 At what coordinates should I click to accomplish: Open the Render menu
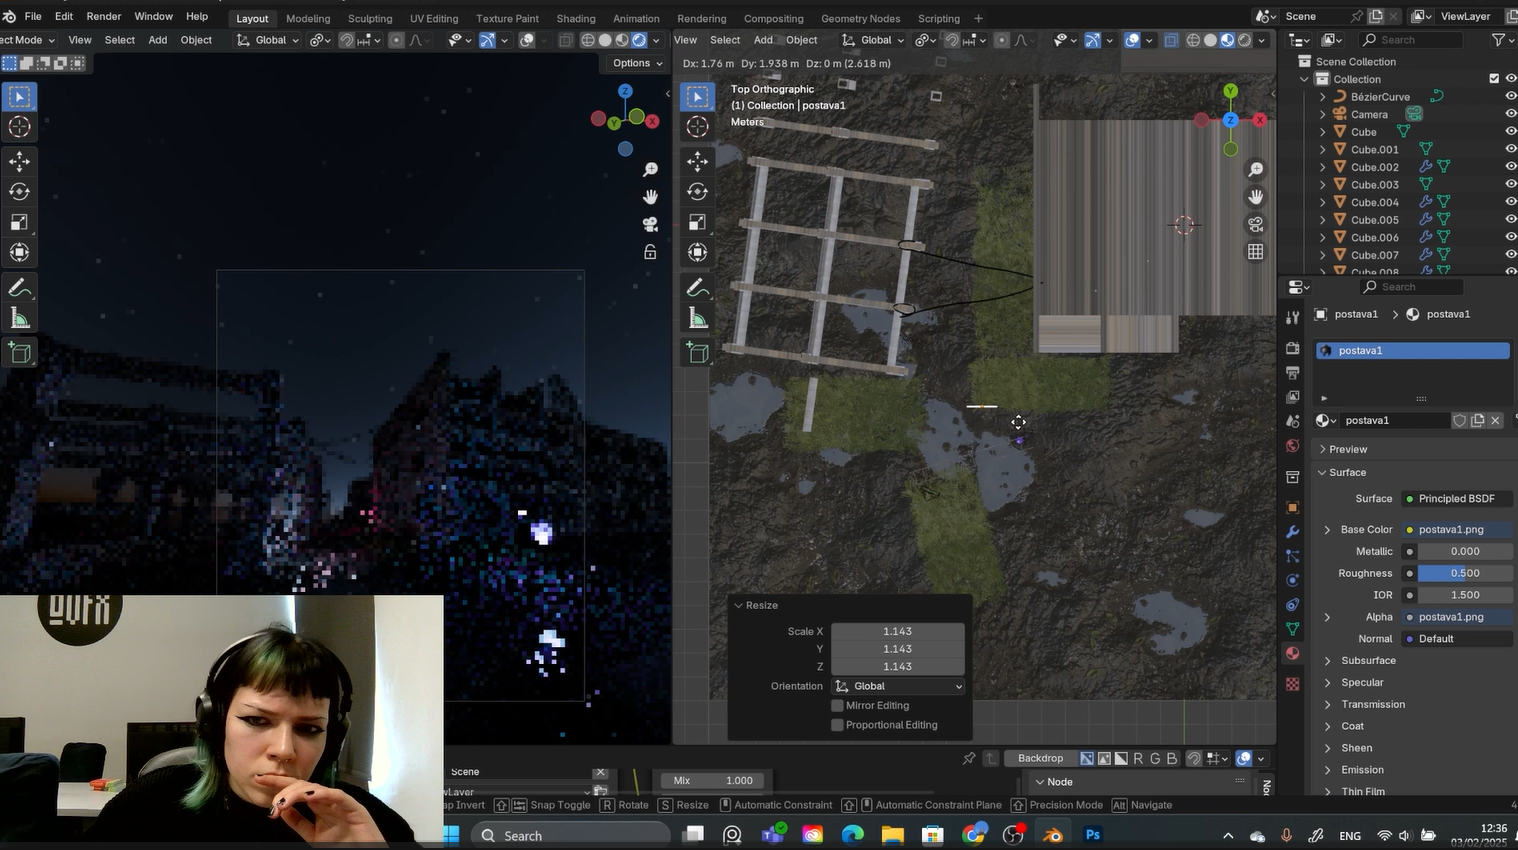pos(103,17)
